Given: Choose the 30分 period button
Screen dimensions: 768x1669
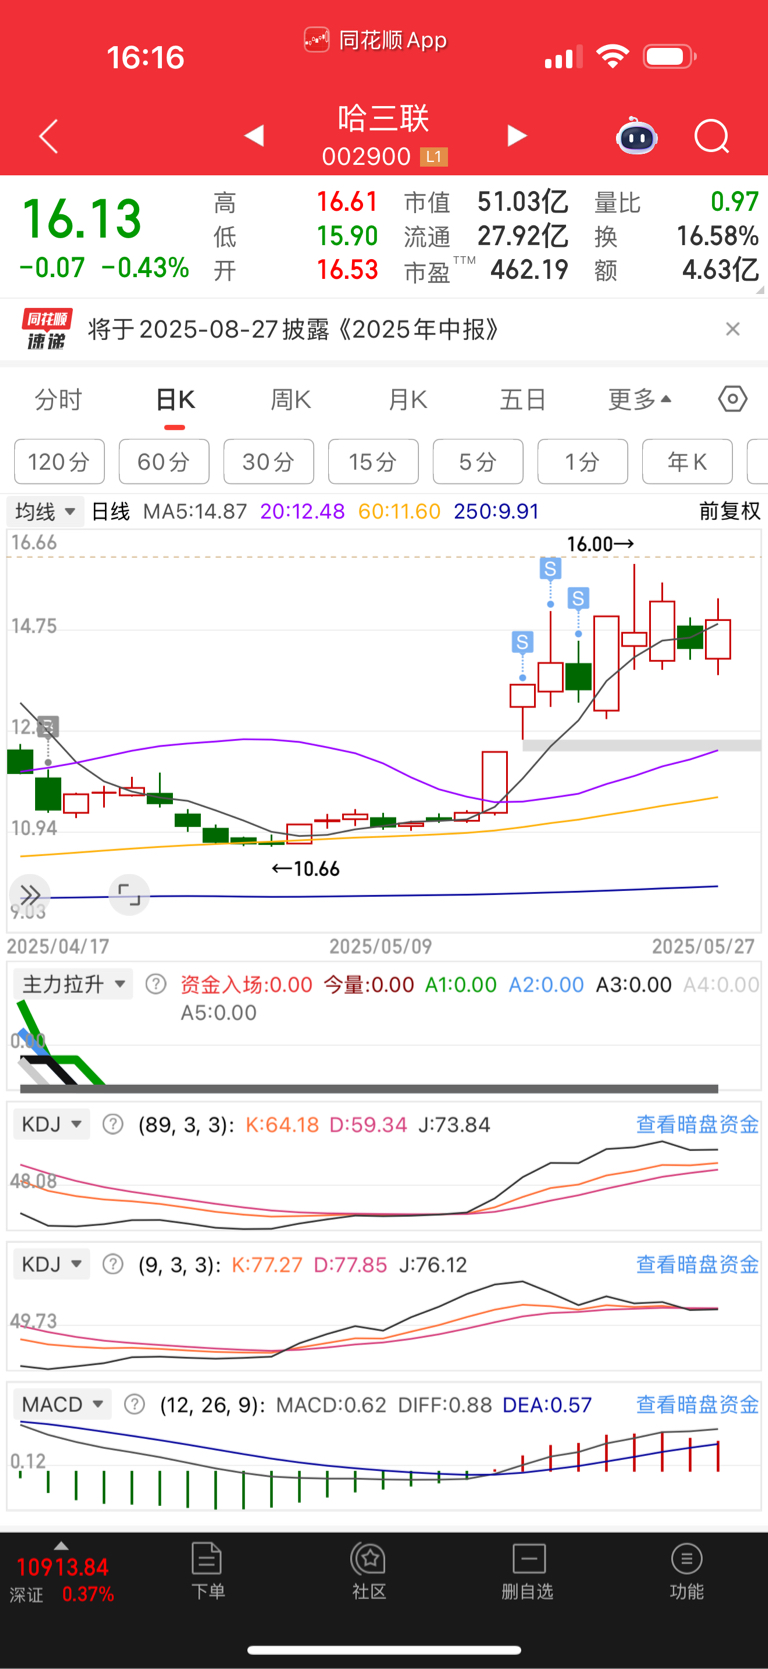Looking at the screenshot, I should tap(269, 462).
